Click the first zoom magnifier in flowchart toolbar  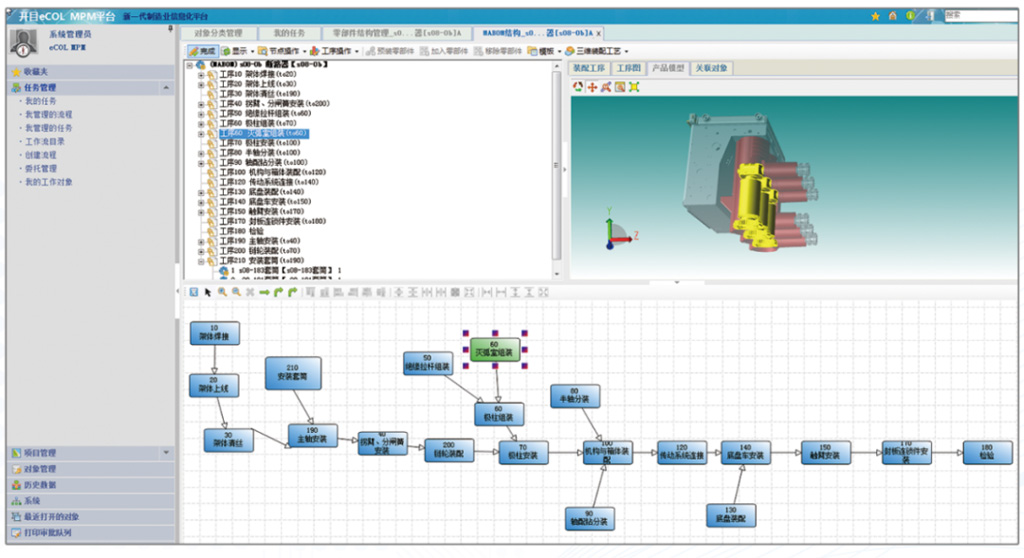pyautogui.click(x=222, y=292)
